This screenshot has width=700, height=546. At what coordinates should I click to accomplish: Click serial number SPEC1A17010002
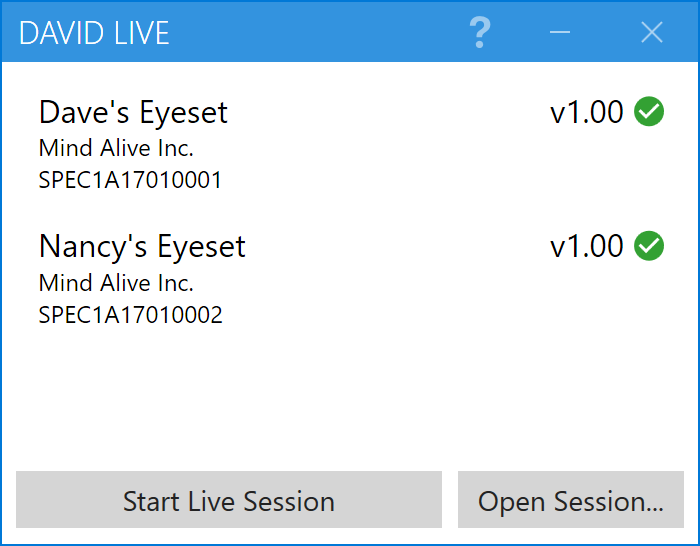click(130, 315)
